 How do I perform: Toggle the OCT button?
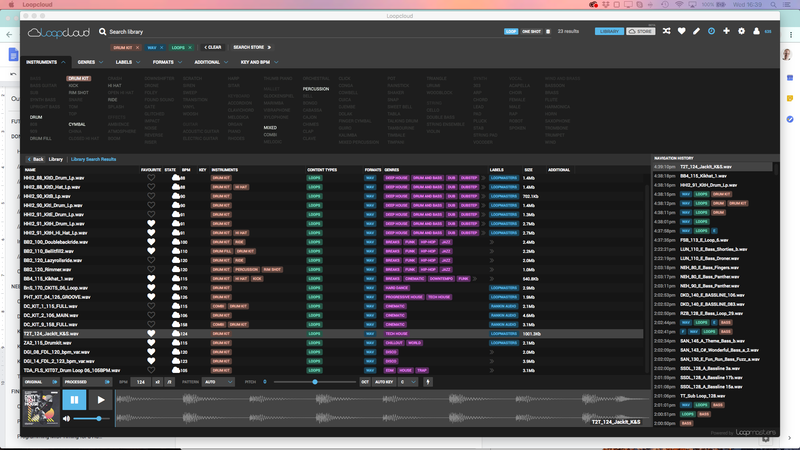coord(365,382)
